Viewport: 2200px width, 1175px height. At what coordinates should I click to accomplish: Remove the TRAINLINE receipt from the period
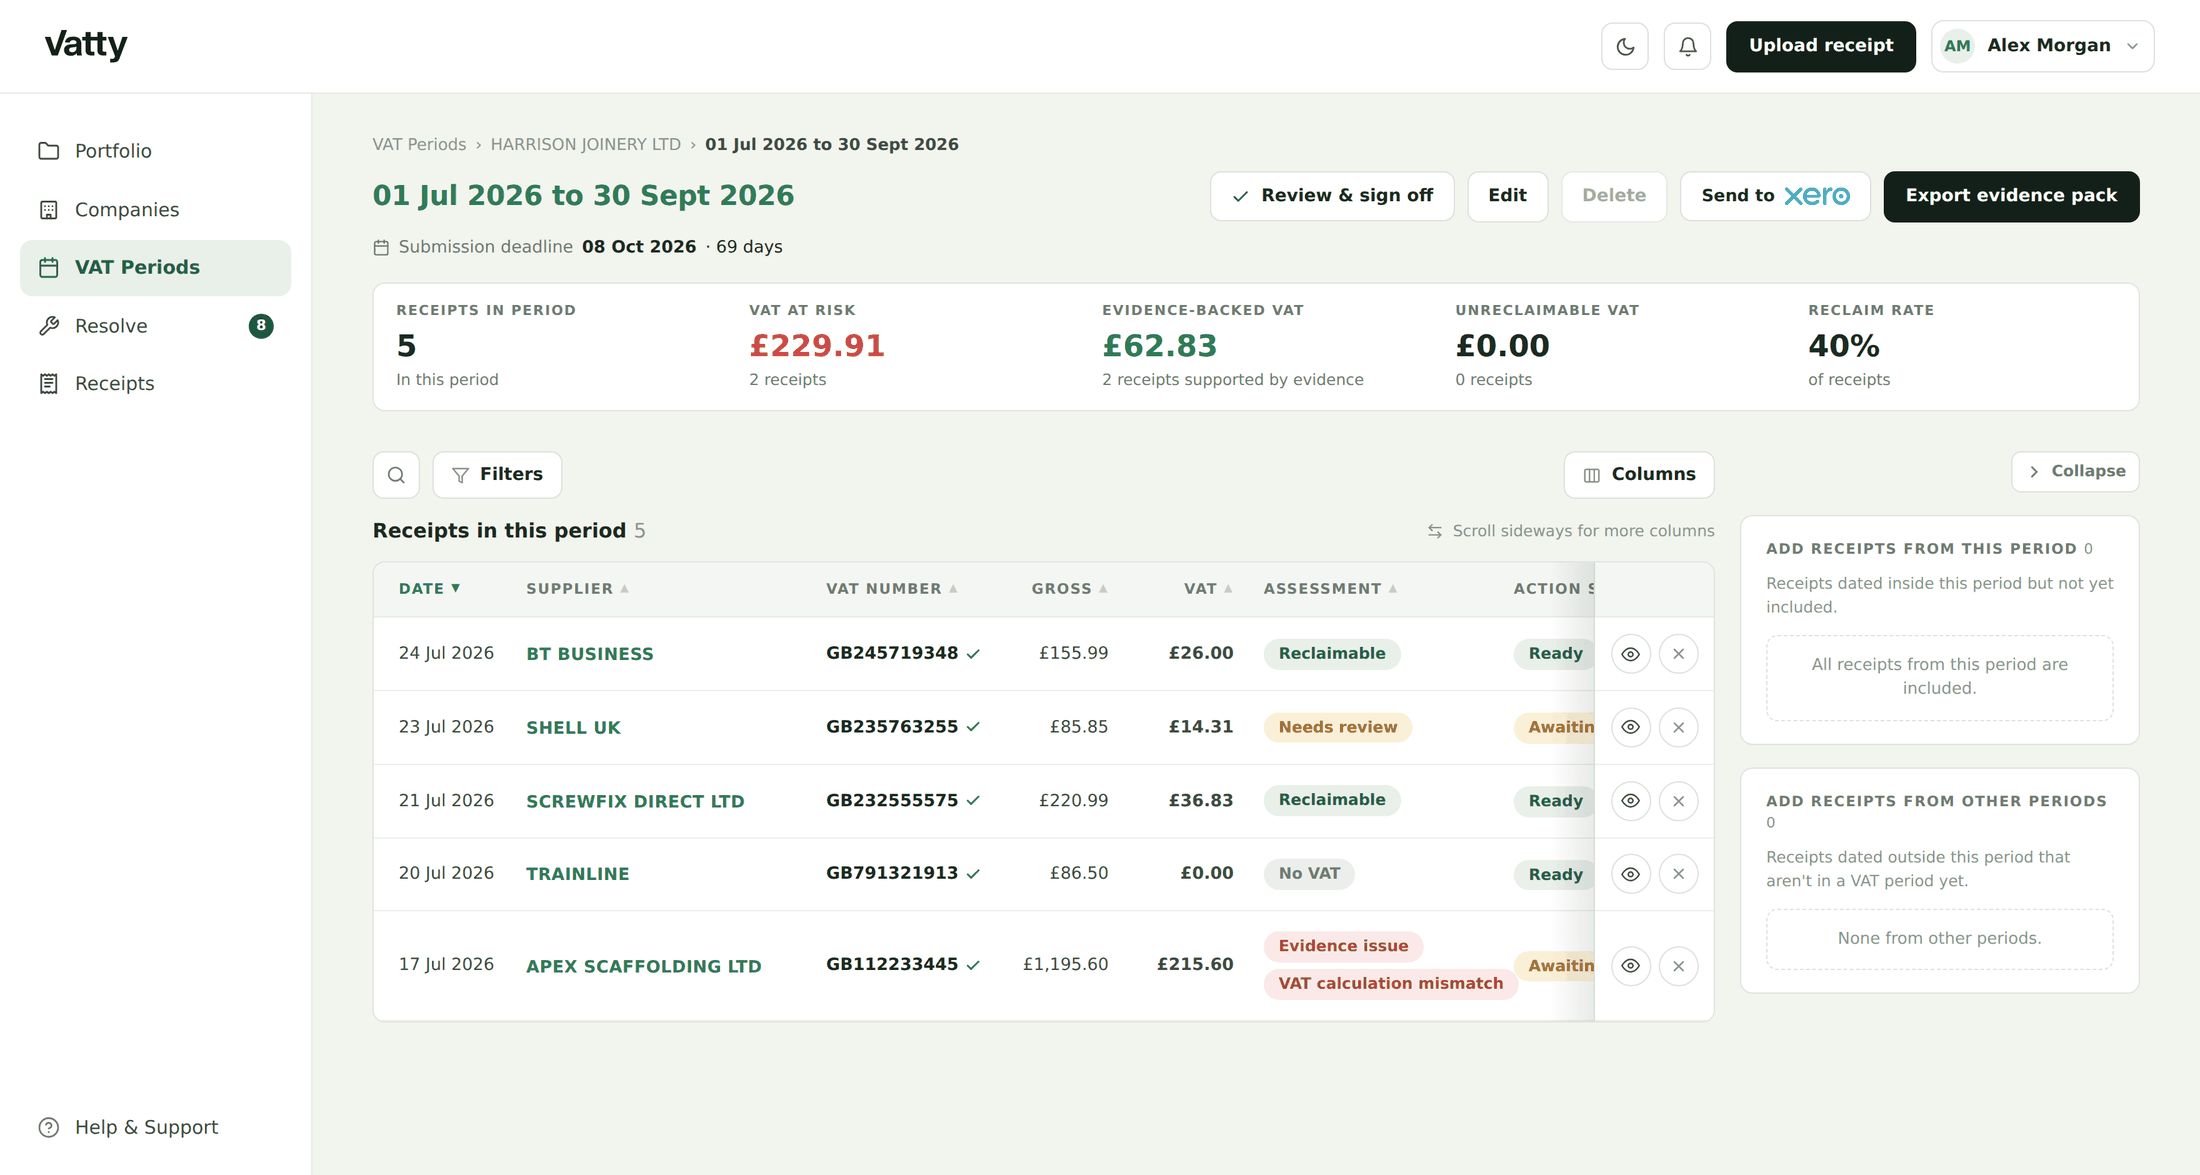(x=1678, y=874)
